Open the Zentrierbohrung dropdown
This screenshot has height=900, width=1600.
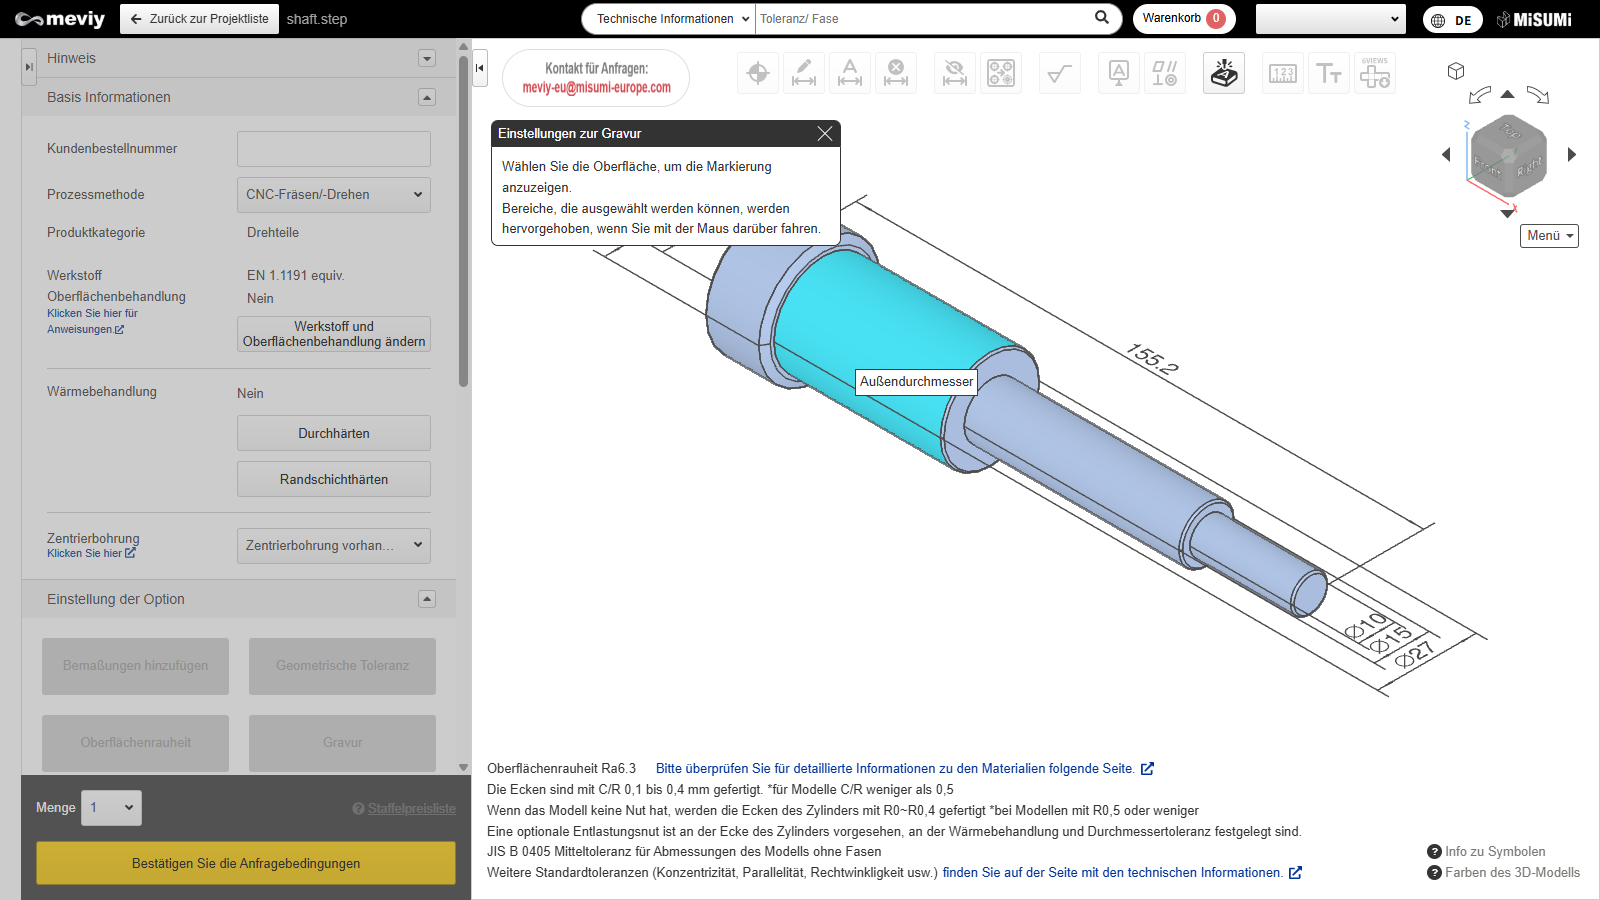333,546
